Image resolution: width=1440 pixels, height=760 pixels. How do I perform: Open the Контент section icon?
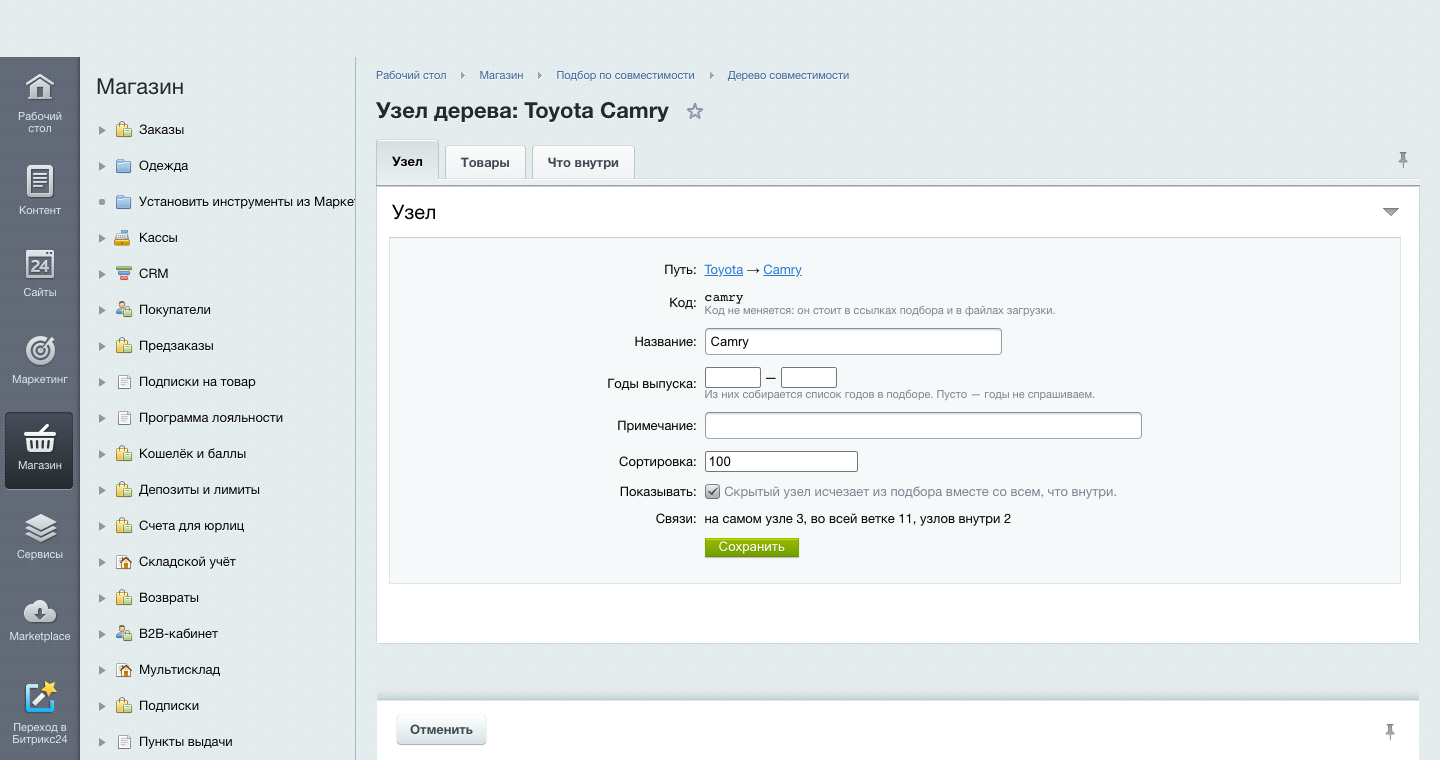(40, 181)
